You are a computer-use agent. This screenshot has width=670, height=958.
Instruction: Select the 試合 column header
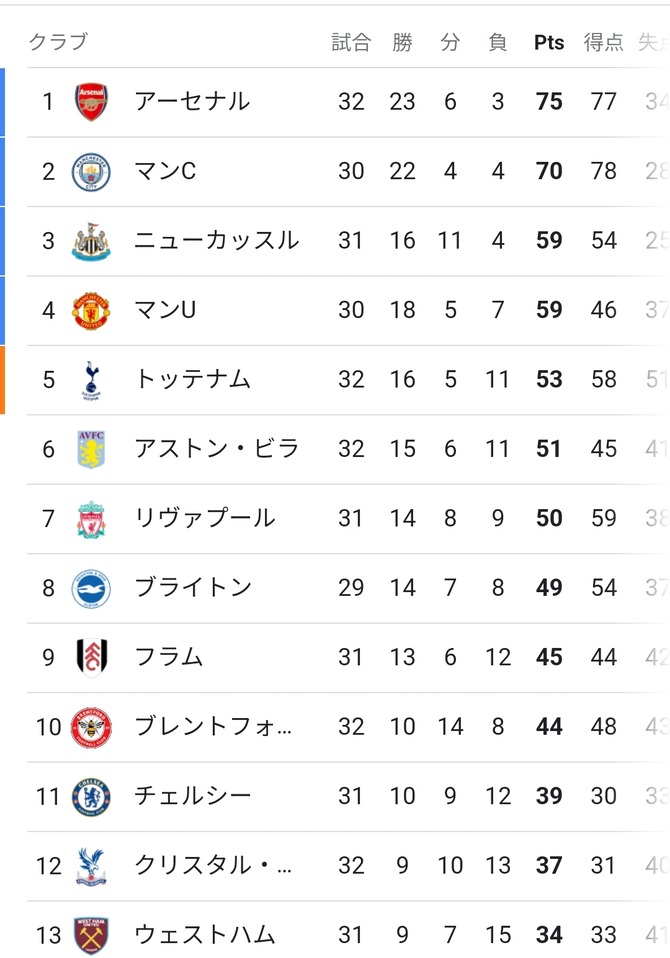tap(351, 42)
